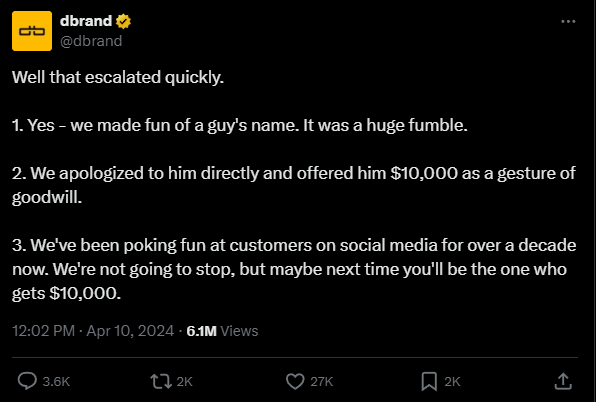Click the 27K likes count

tap(322, 381)
